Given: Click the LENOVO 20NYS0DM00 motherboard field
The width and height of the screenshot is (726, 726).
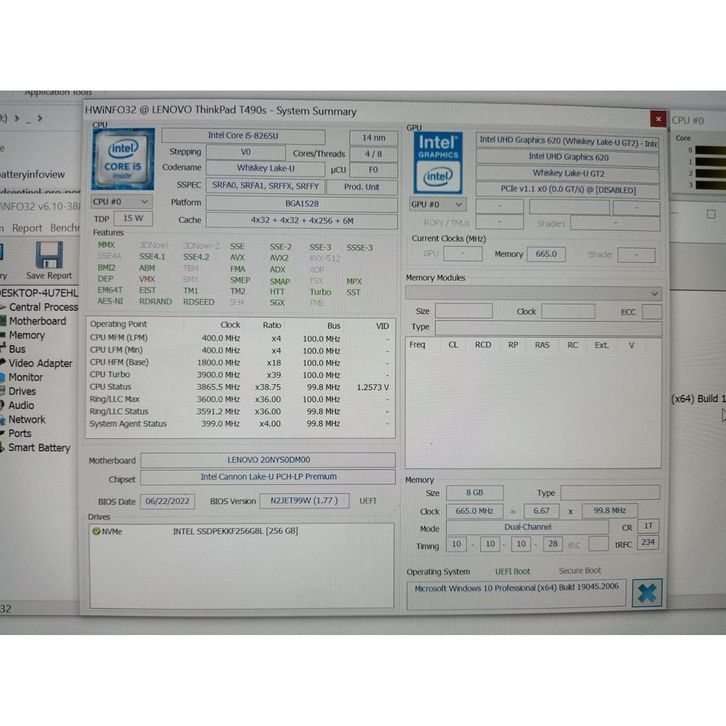Looking at the screenshot, I should pyautogui.click(x=268, y=460).
